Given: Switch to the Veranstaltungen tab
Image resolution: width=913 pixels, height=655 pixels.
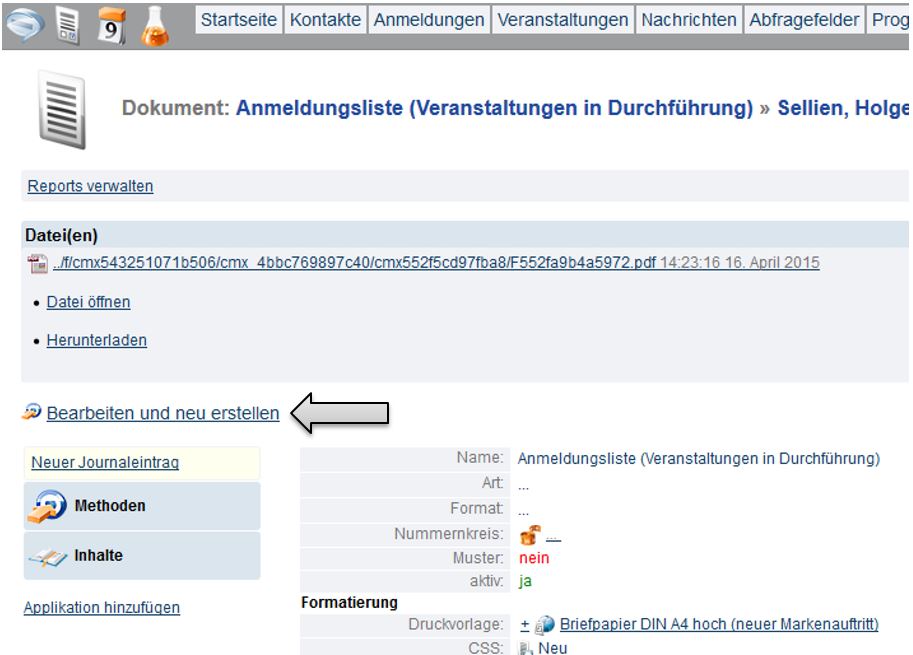Looking at the screenshot, I should [x=563, y=20].
